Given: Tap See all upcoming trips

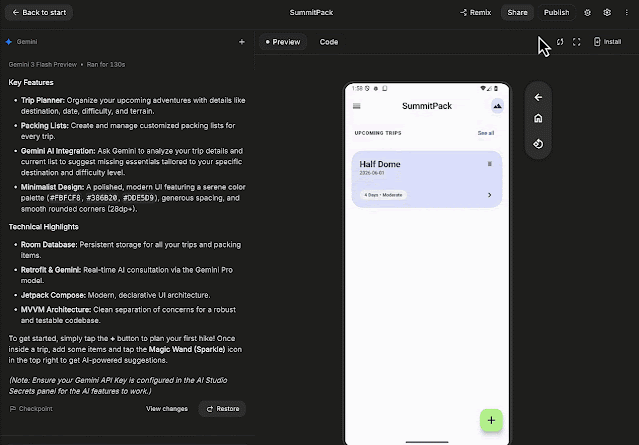Looking at the screenshot, I should [x=486, y=133].
